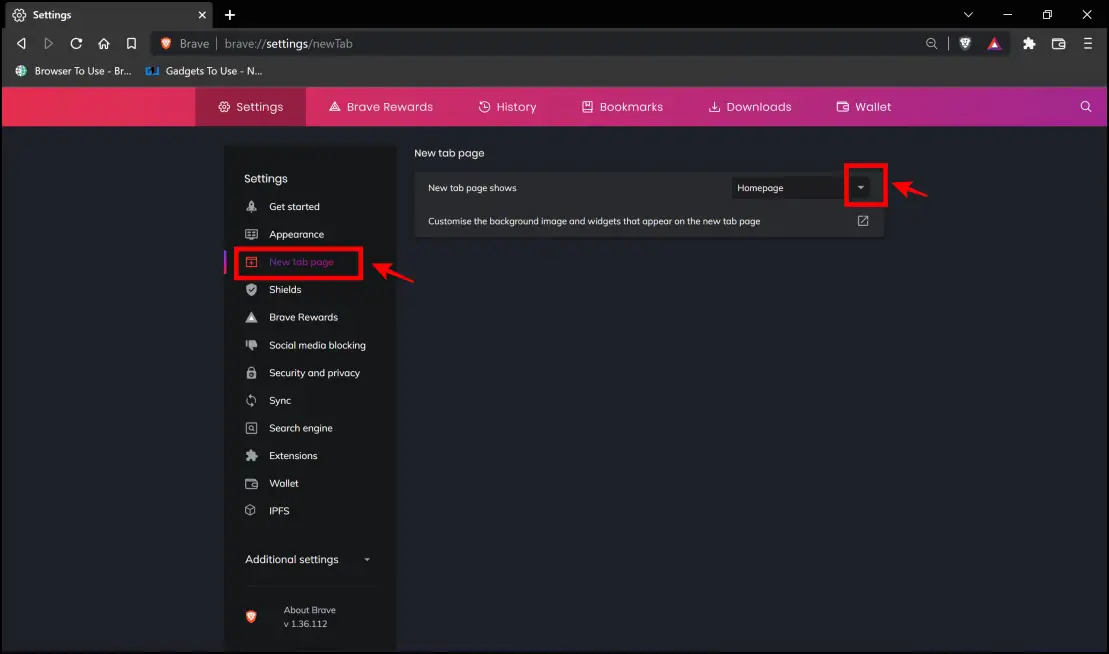This screenshot has height=654, width=1109.
Task: Open the Shields settings section
Action: [x=283, y=289]
